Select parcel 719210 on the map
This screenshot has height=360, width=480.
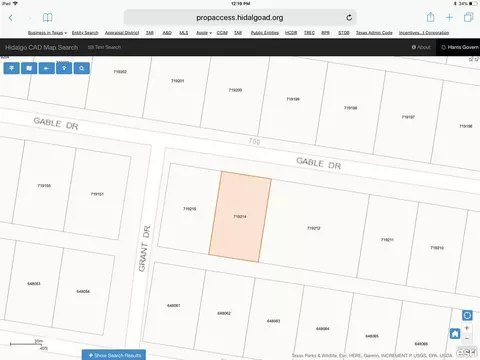[437, 248]
